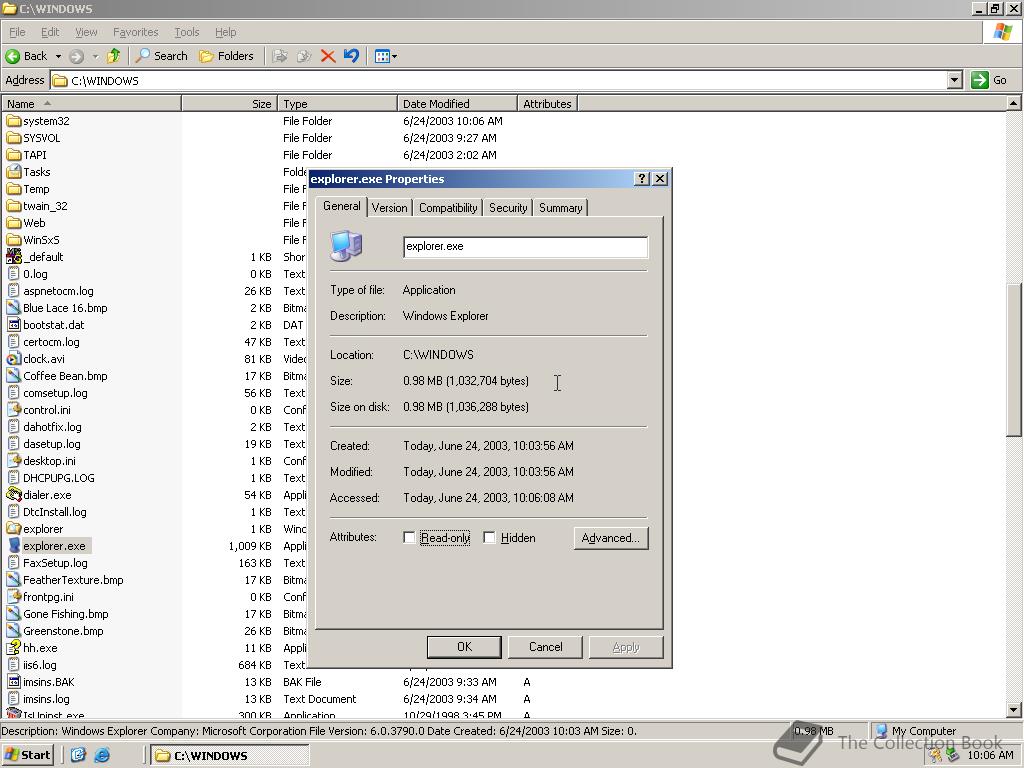Screen dimensions: 1024x768
Task: Sort list by Size column header
Action: pyautogui.click(x=229, y=104)
